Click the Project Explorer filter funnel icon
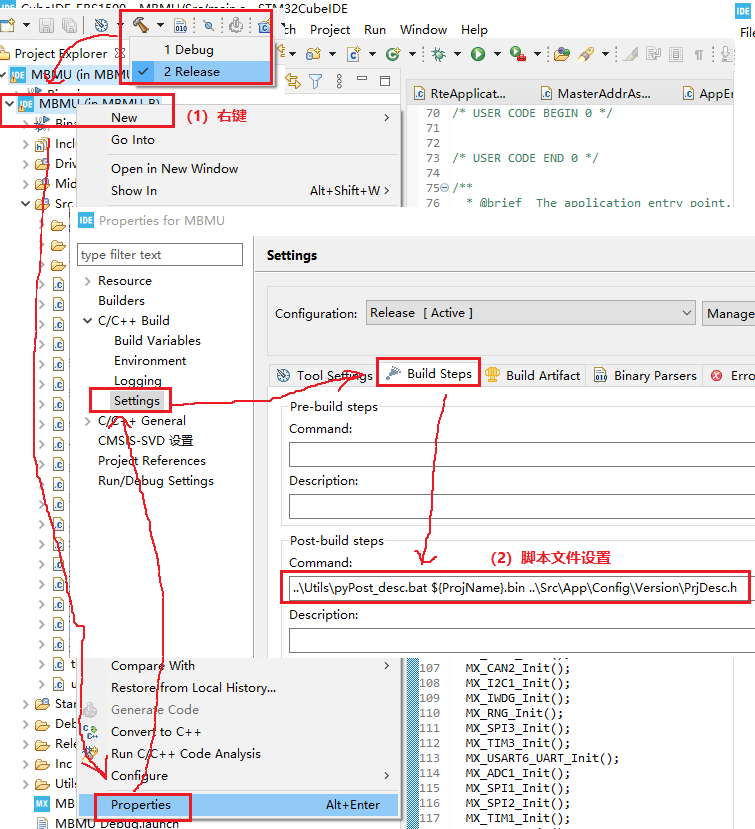755x829 pixels. pyautogui.click(x=316, y=81)
